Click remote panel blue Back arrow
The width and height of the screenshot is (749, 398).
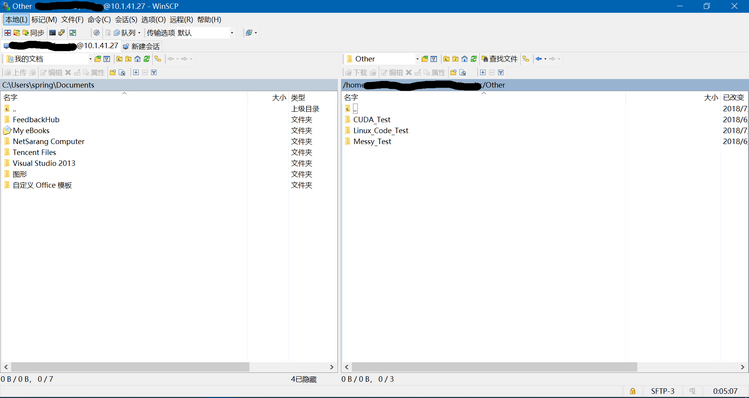point(538,59)
